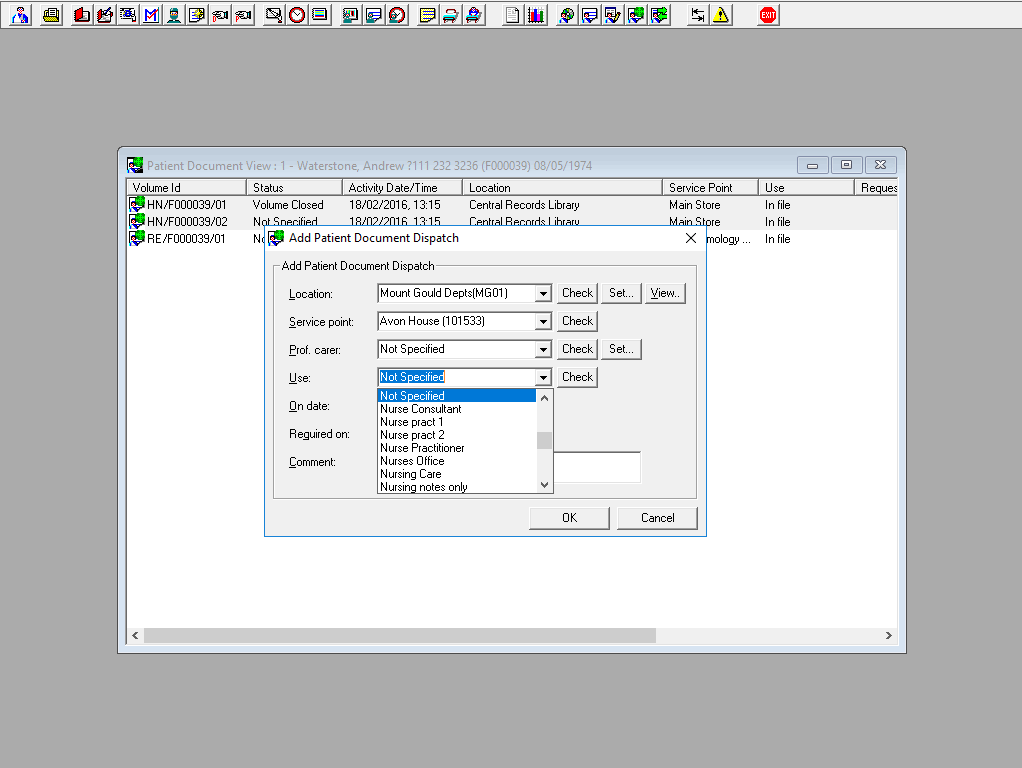Click the Service Point column header
1022x768 pixels.
[x=710, y=188]
